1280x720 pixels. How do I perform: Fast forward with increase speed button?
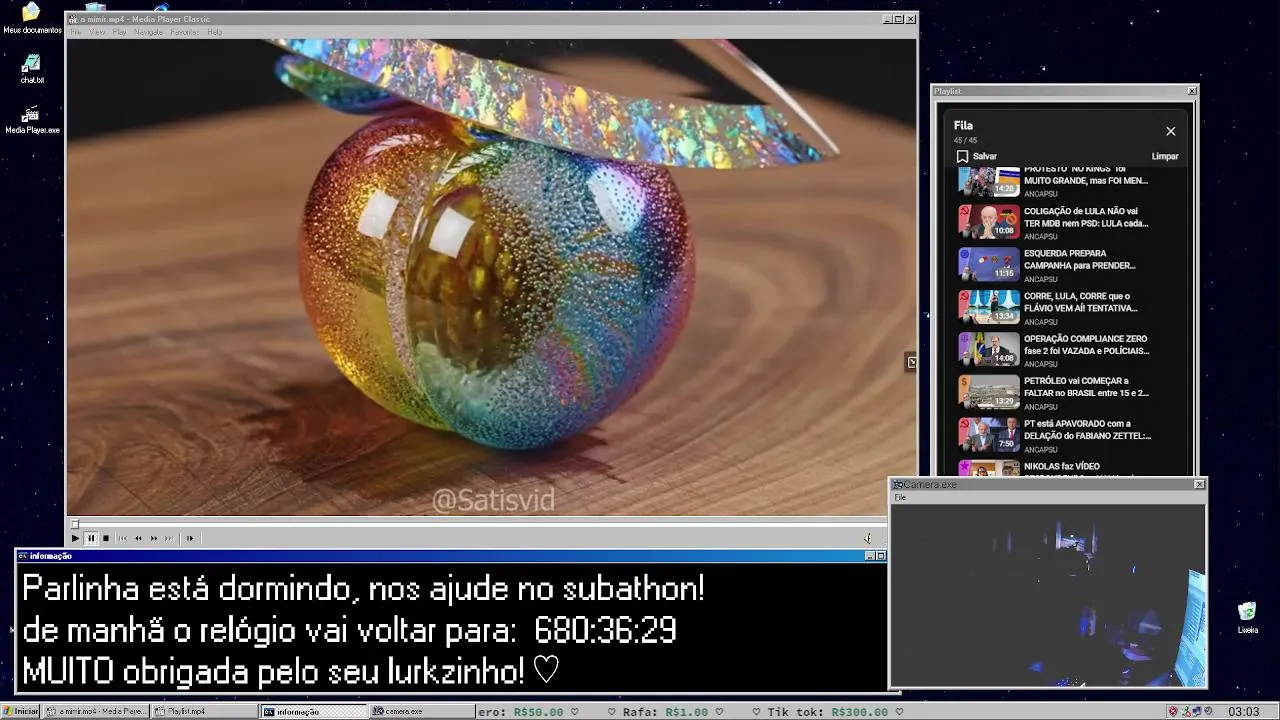pos(154,538)
